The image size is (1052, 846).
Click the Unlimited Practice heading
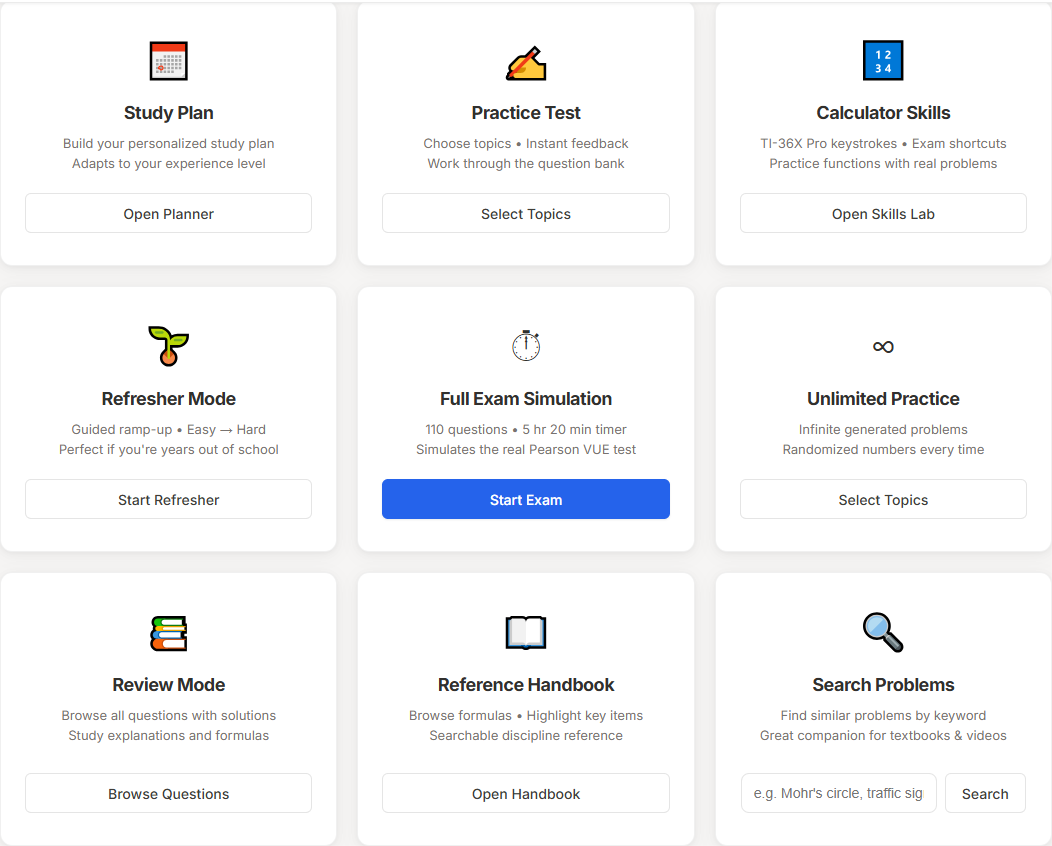(883, 399)
